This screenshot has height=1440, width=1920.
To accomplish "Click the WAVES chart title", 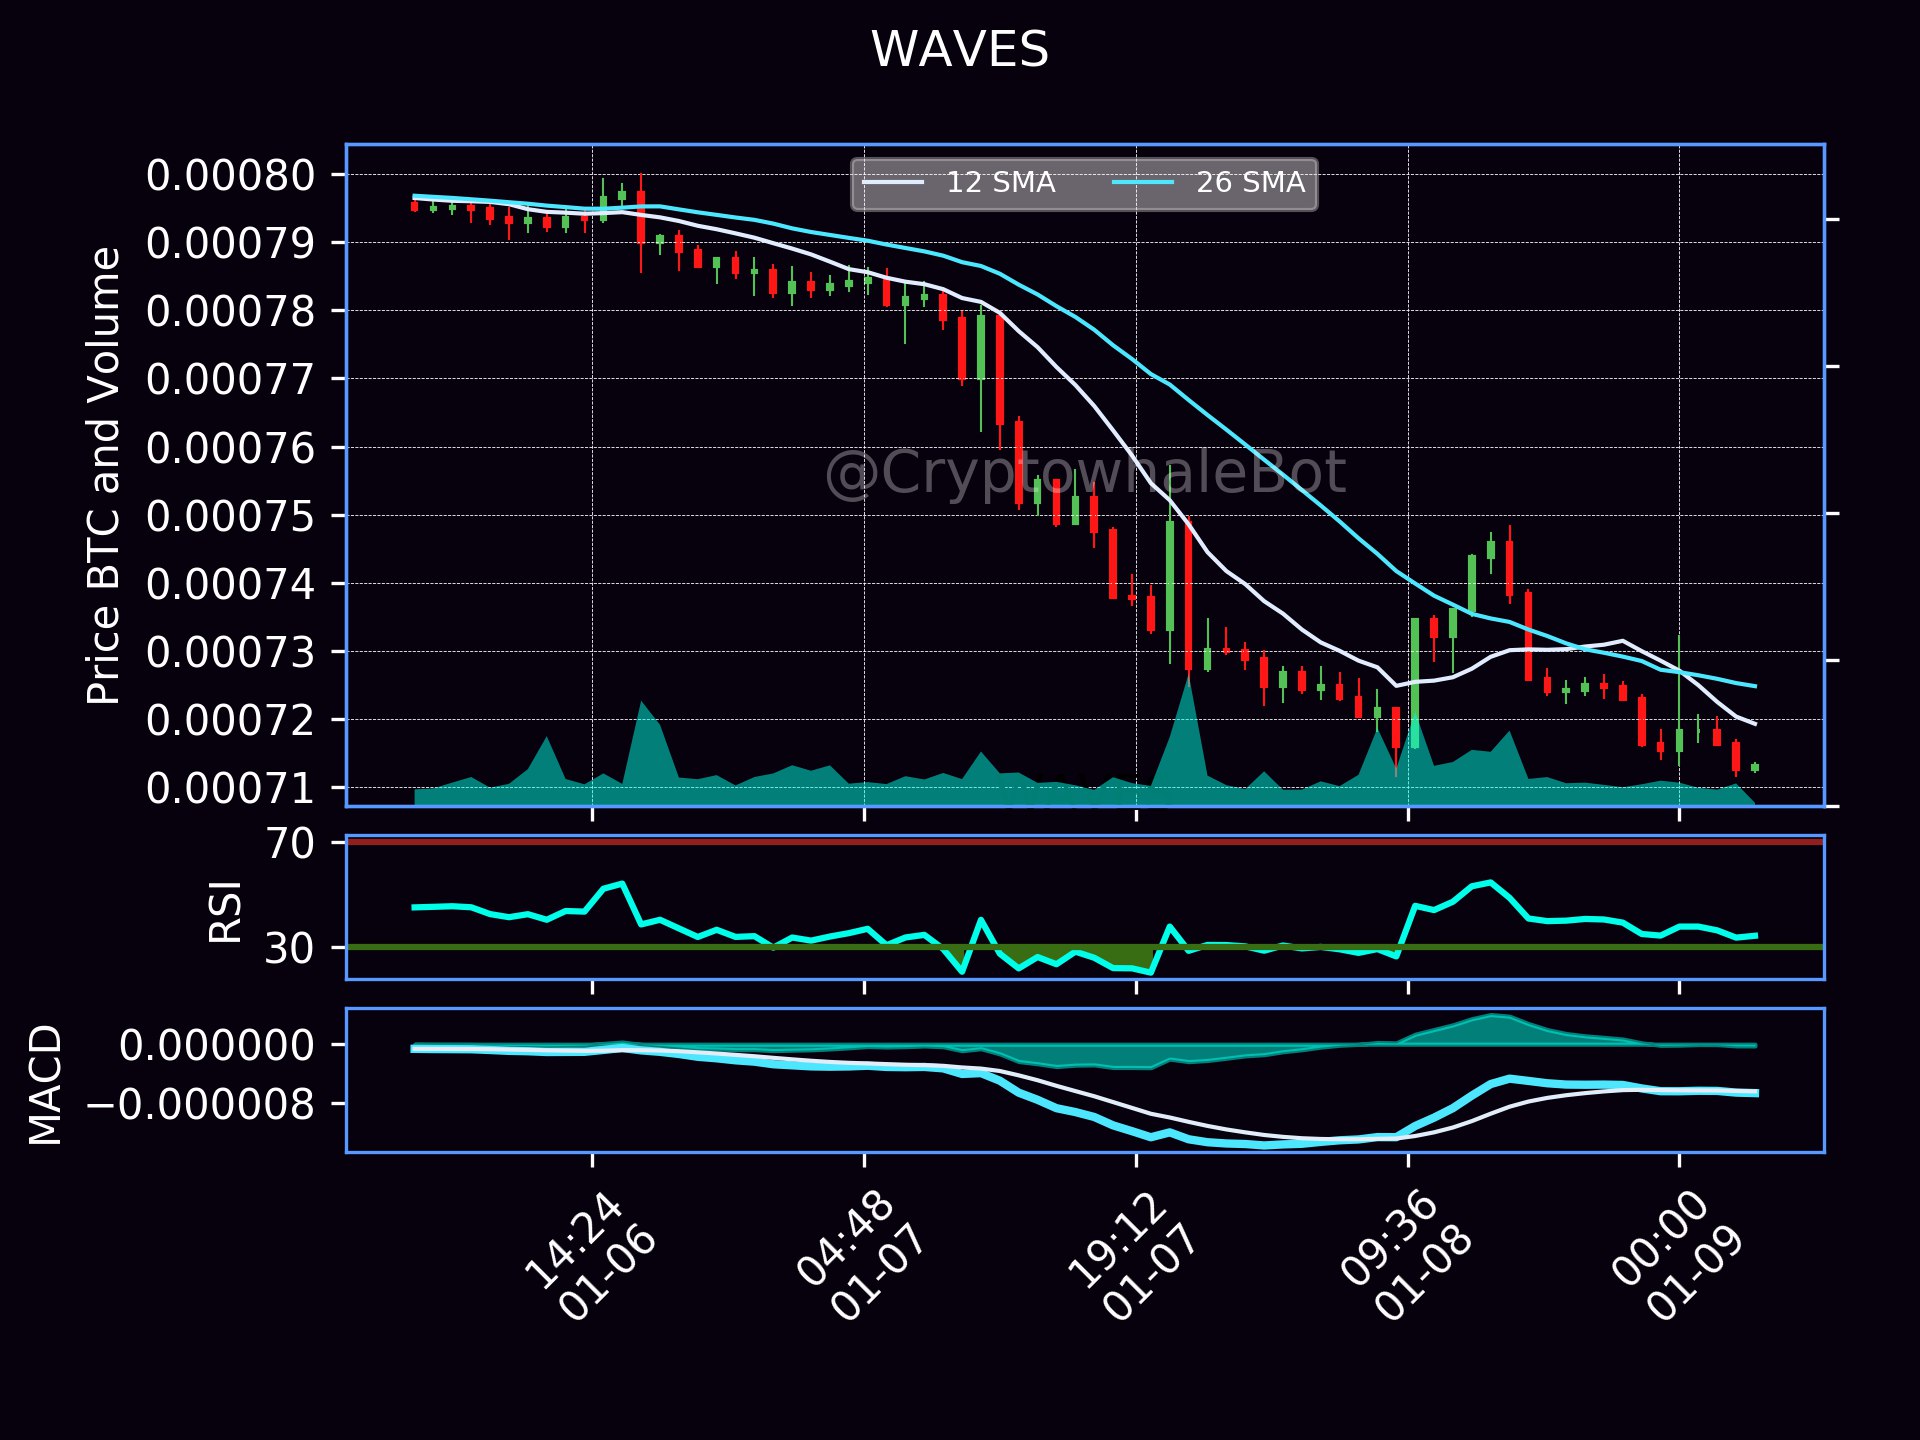I will click(x=960, y=49).
